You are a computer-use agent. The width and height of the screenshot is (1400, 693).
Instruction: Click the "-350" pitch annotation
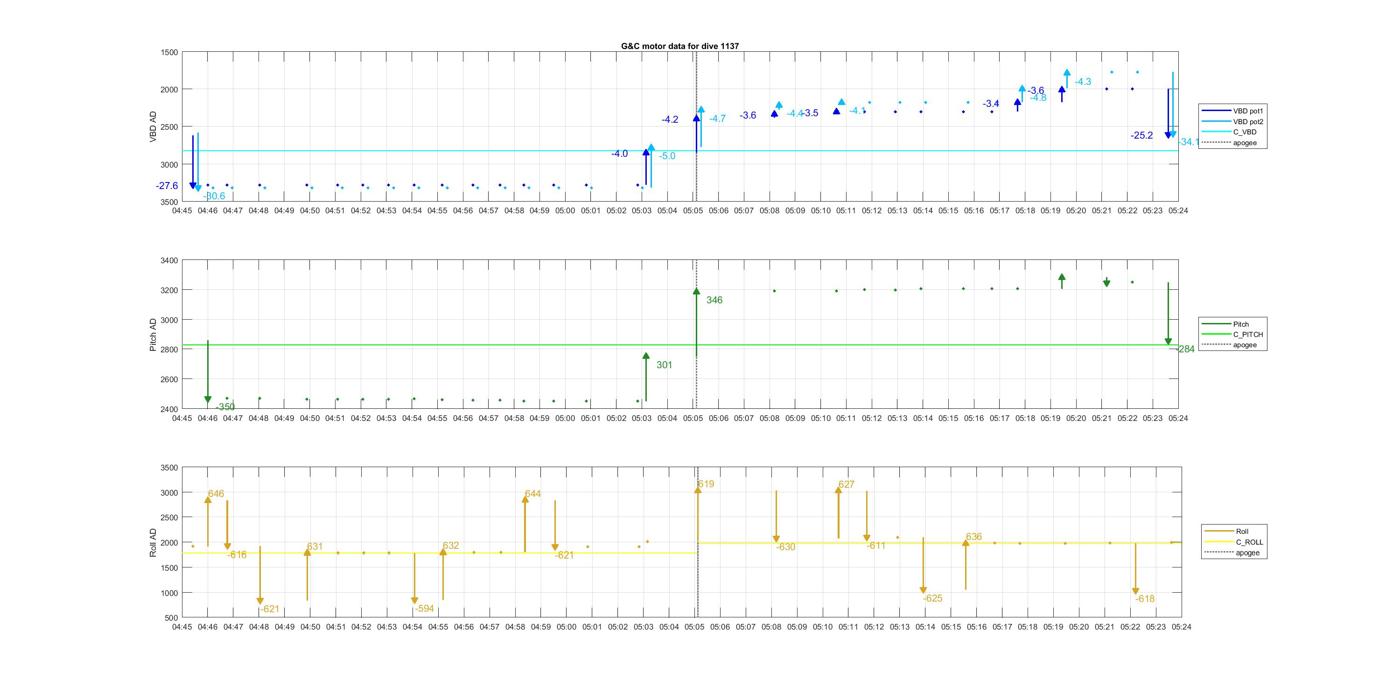click(225, 407)
